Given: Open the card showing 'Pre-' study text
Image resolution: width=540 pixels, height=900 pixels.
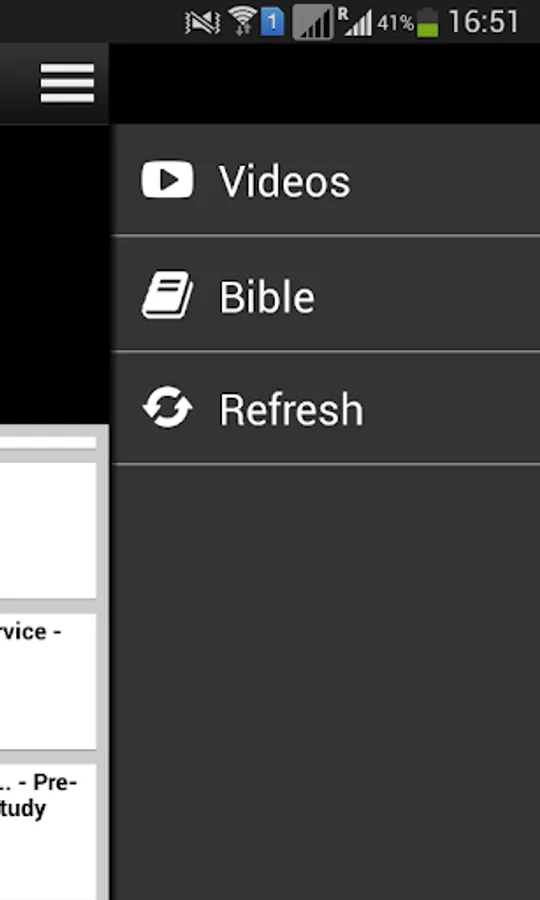Looking at the screenshot, I should click(x=48, y=832).
